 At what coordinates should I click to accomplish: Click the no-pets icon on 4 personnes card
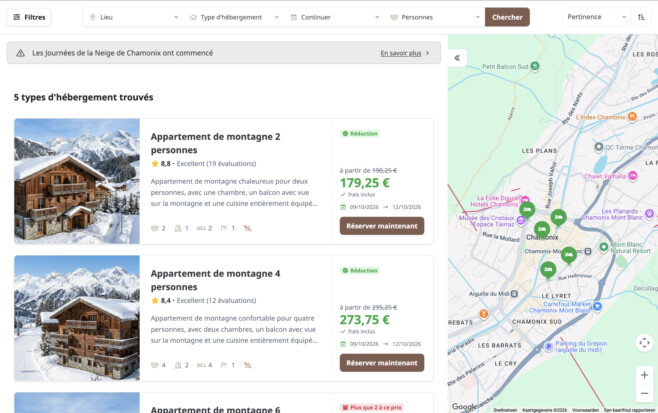pyautogui.click(x=248, y=365)
